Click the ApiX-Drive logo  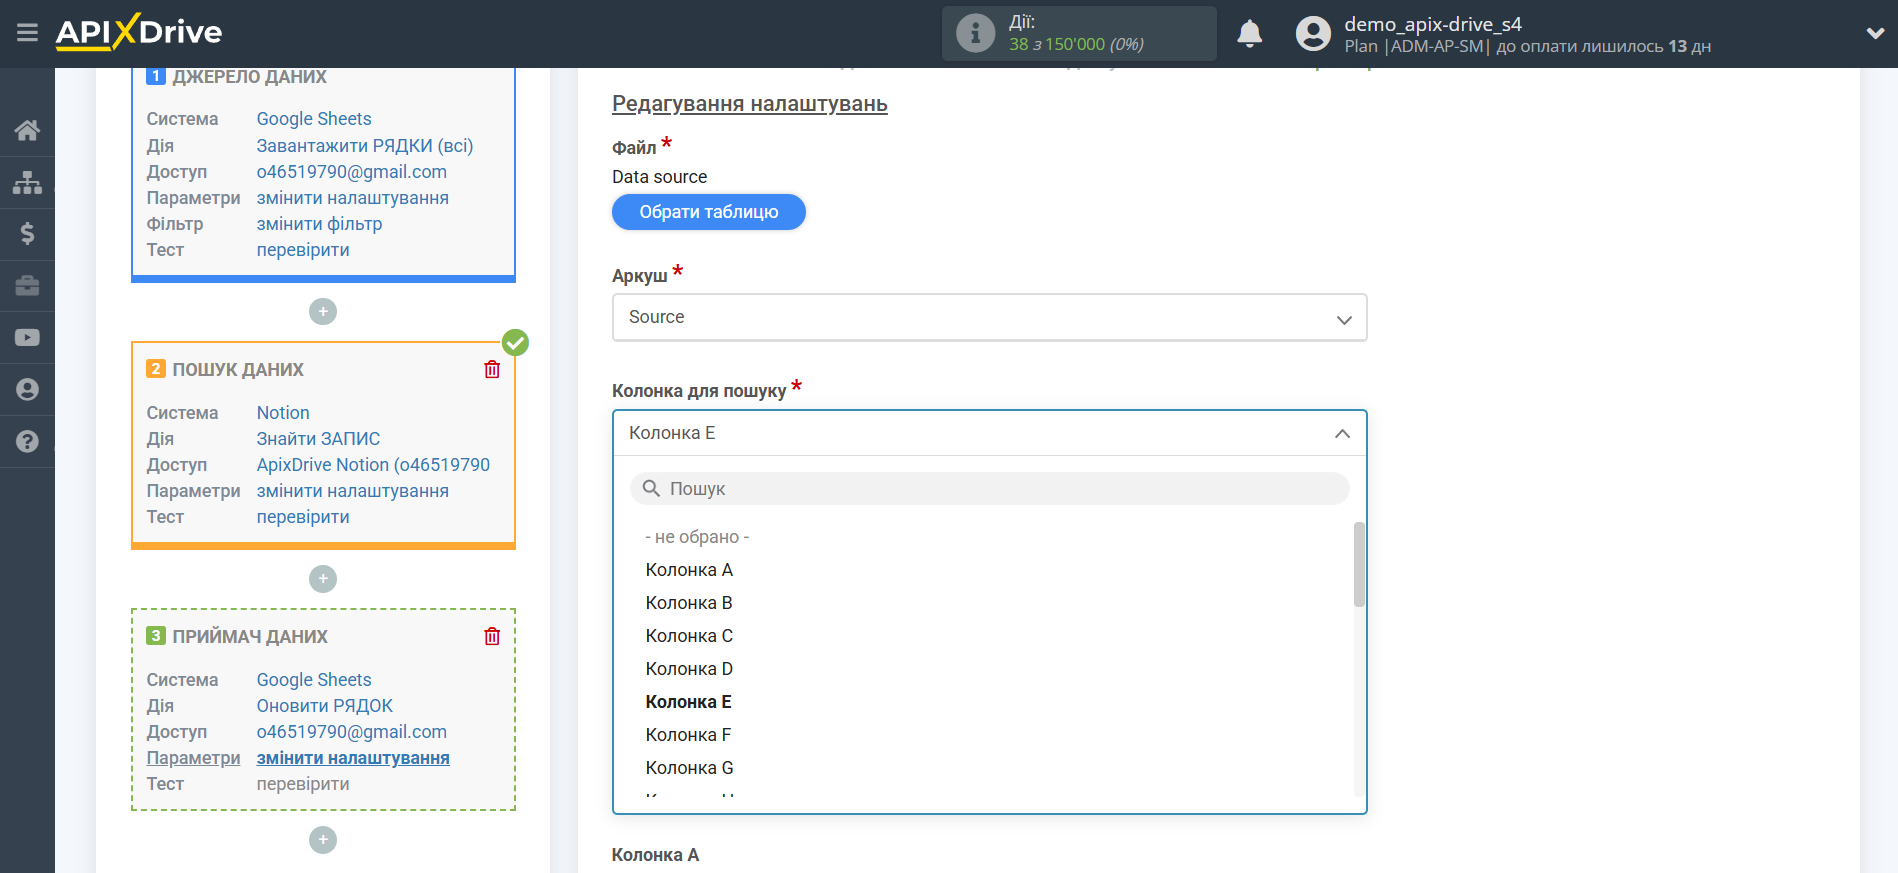coord(139,32)
